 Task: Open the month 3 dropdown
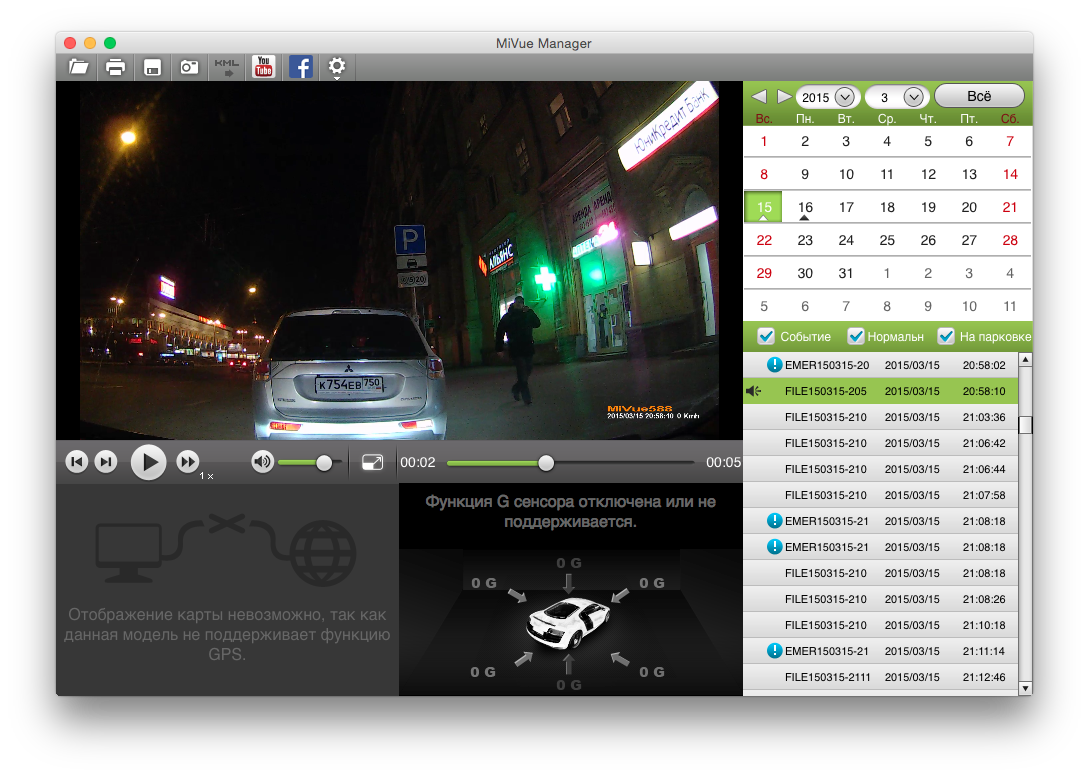(897, 97)
